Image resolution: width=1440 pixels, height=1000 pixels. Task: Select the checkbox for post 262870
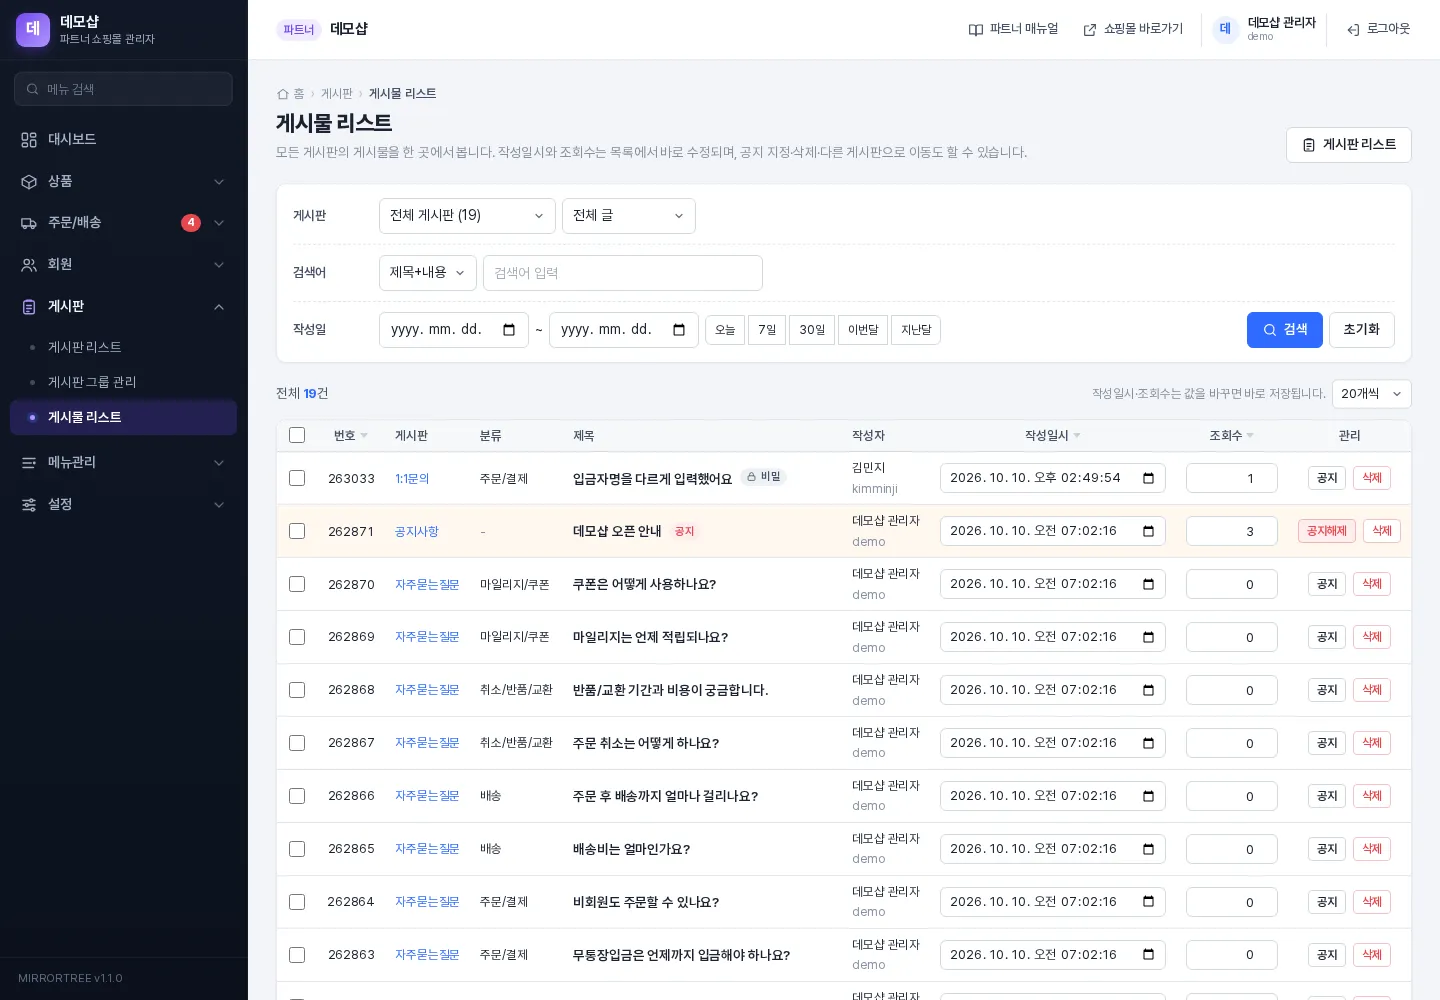click(x=297, y=584)
